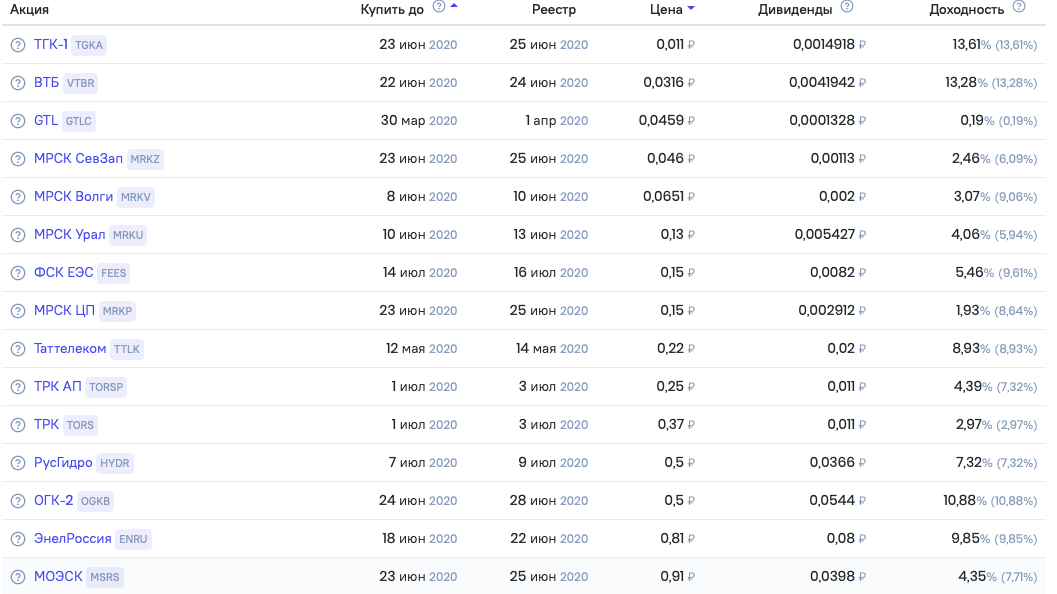This screenshot has height=594, width=1057.
Task: Sort by the Акция column header
Action: click(29, 9)
